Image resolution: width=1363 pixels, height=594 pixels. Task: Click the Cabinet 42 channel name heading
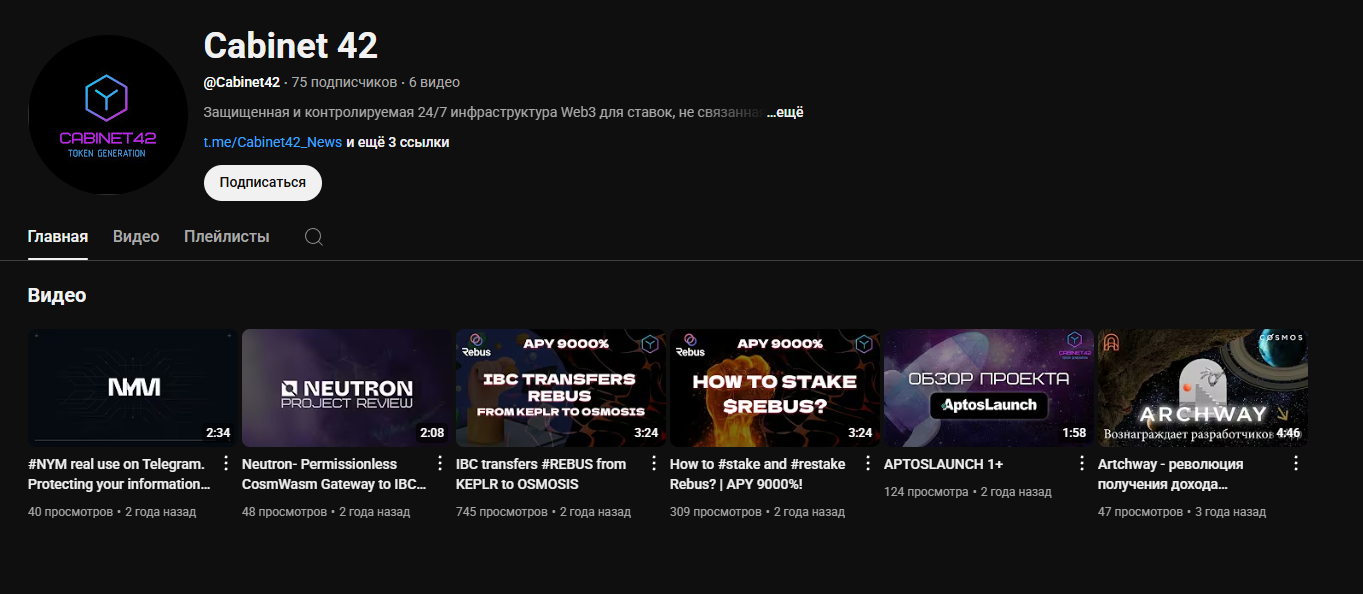pos(291,46)
